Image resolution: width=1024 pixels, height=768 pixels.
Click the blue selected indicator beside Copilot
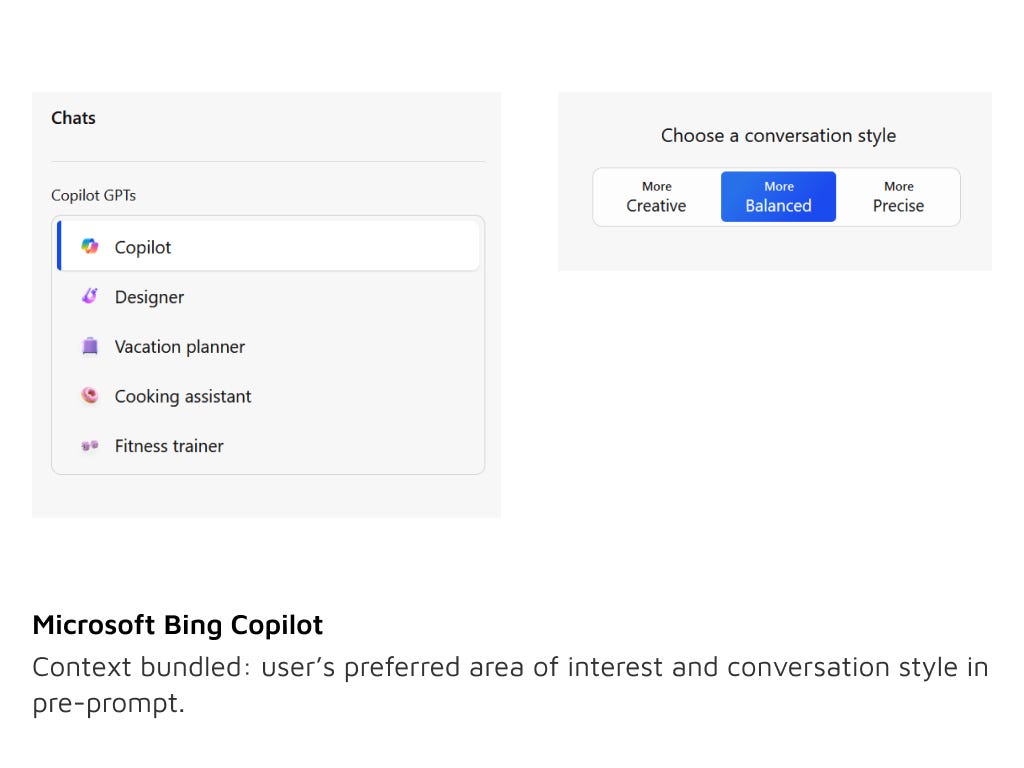tap(59, 247)
